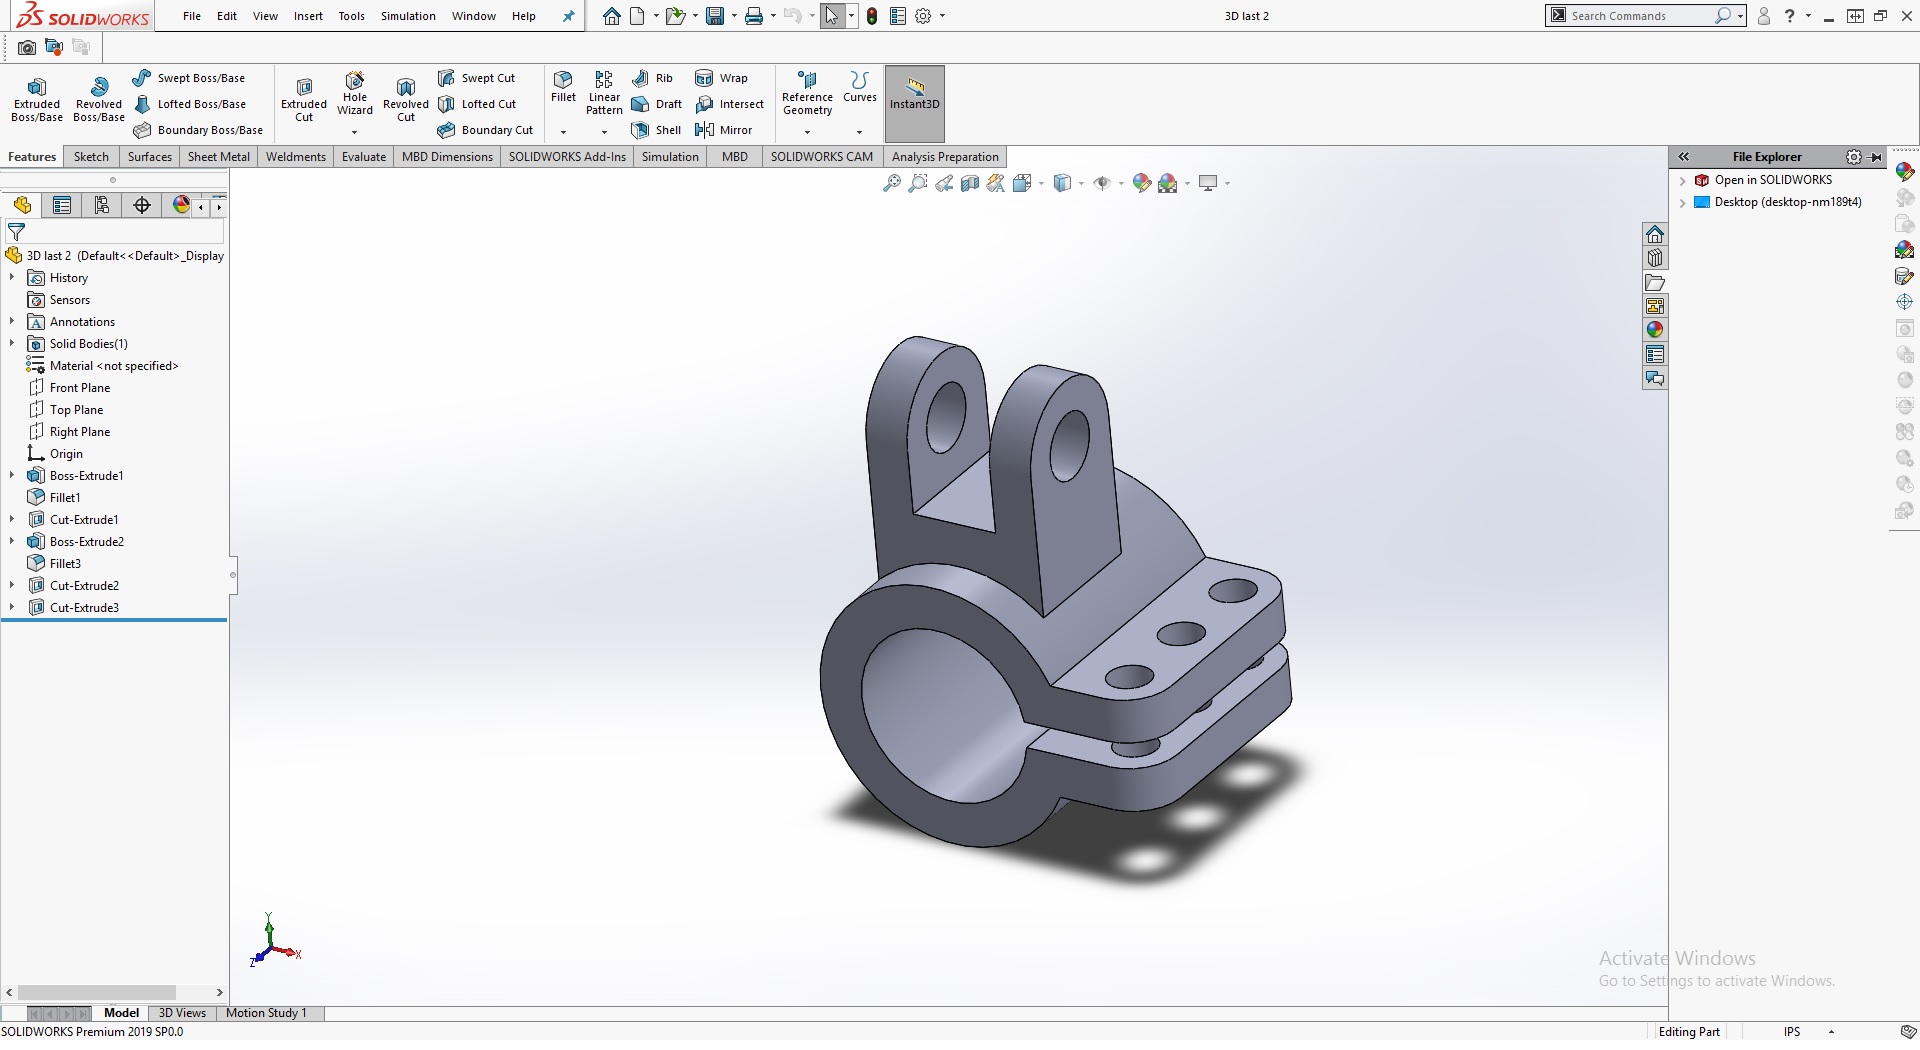The height and width of the screenshot is (1050, 1920).
Task: Pin the menu bar with pushpin
Action: pos(569,16)
